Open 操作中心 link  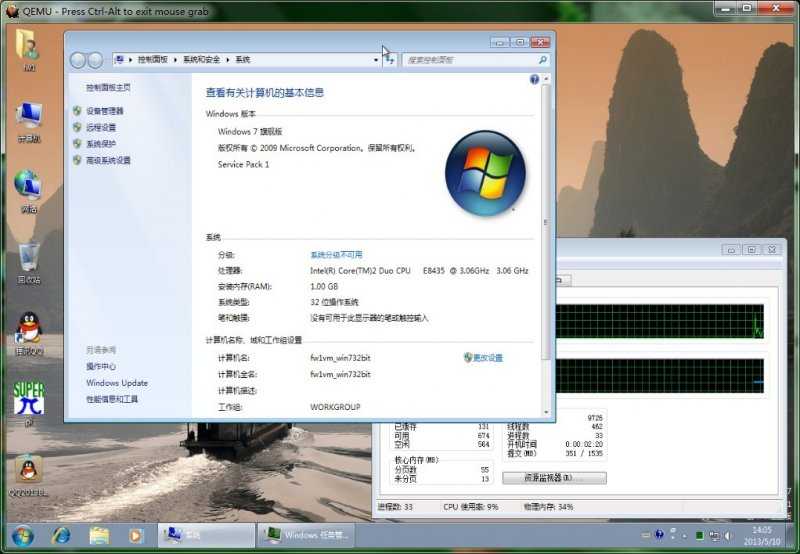point(101,366)
